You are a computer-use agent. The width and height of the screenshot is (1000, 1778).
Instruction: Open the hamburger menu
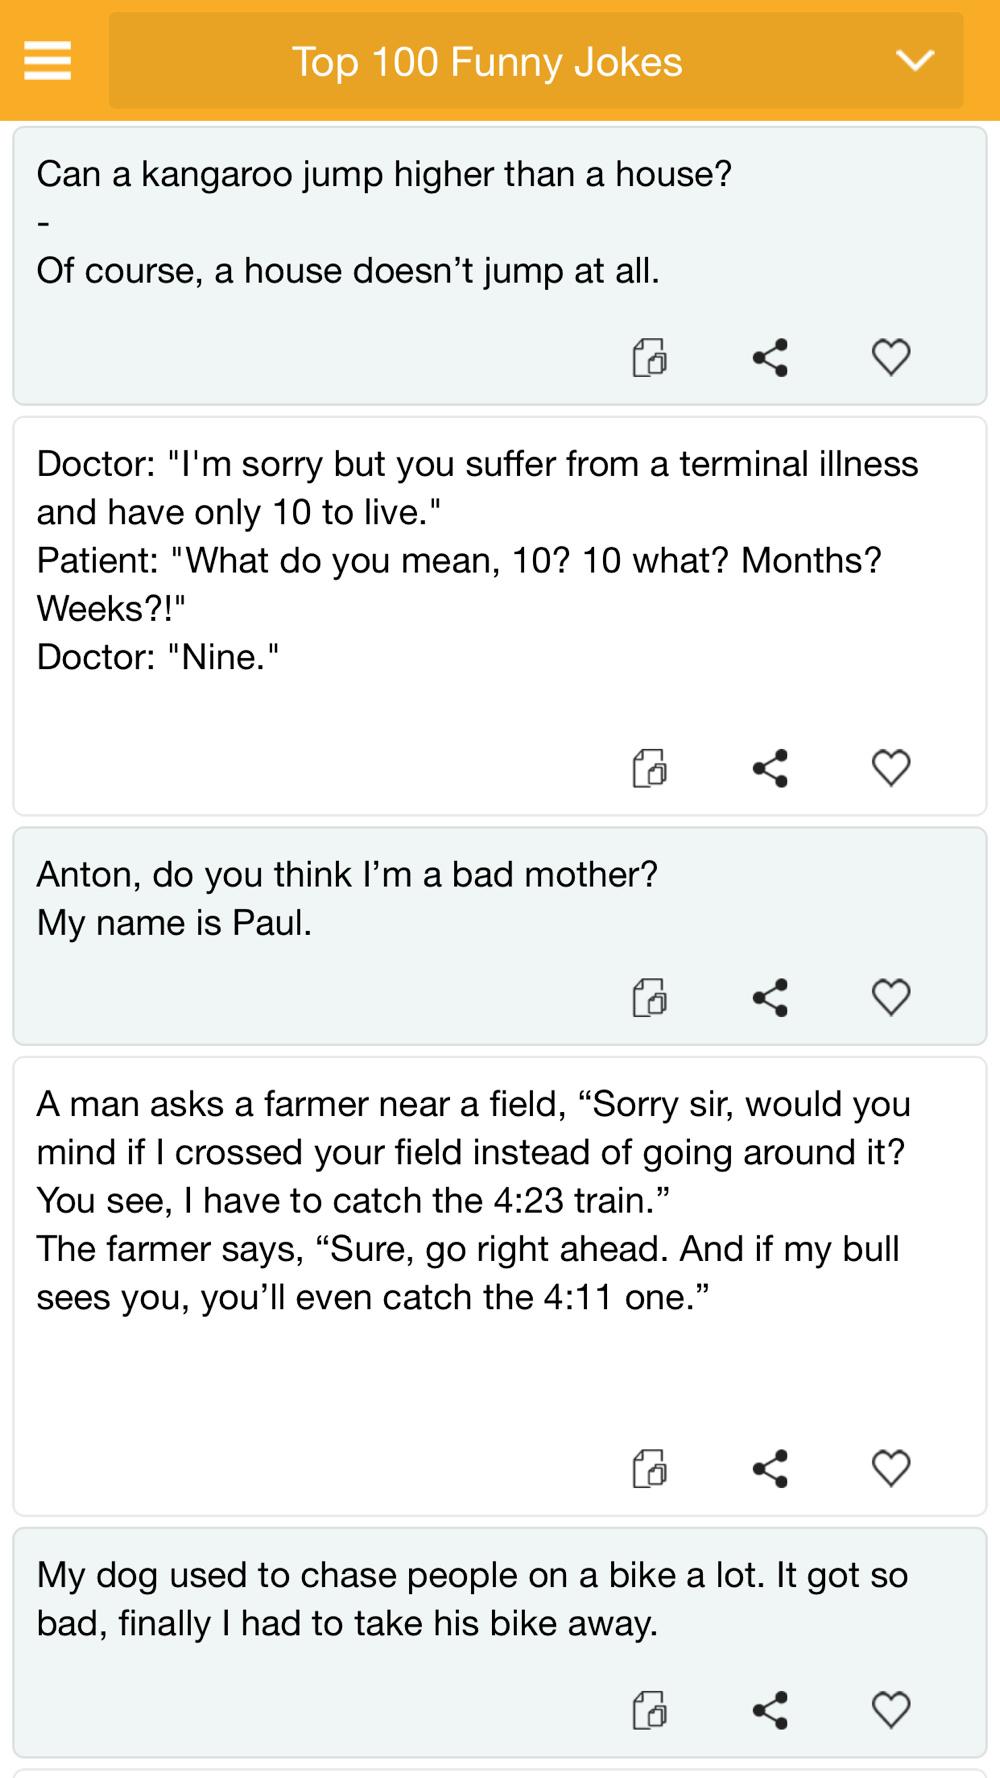click(47, 61)
